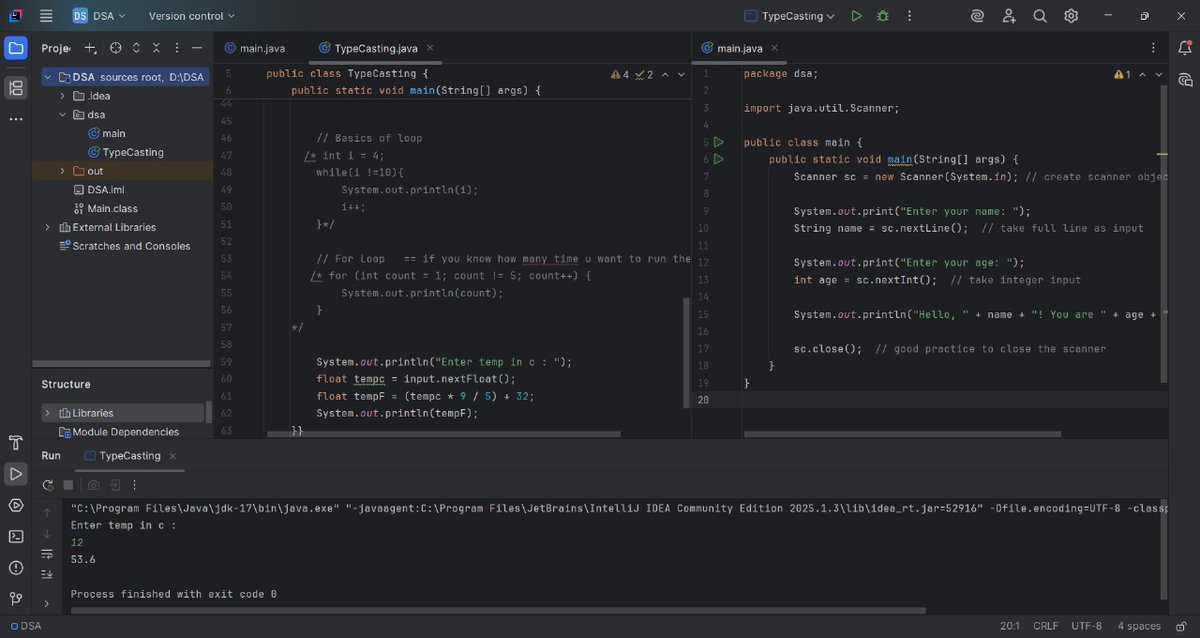1200x638 pixels.
Task: Open the Problems tool window
Action: tap(16, 568)
